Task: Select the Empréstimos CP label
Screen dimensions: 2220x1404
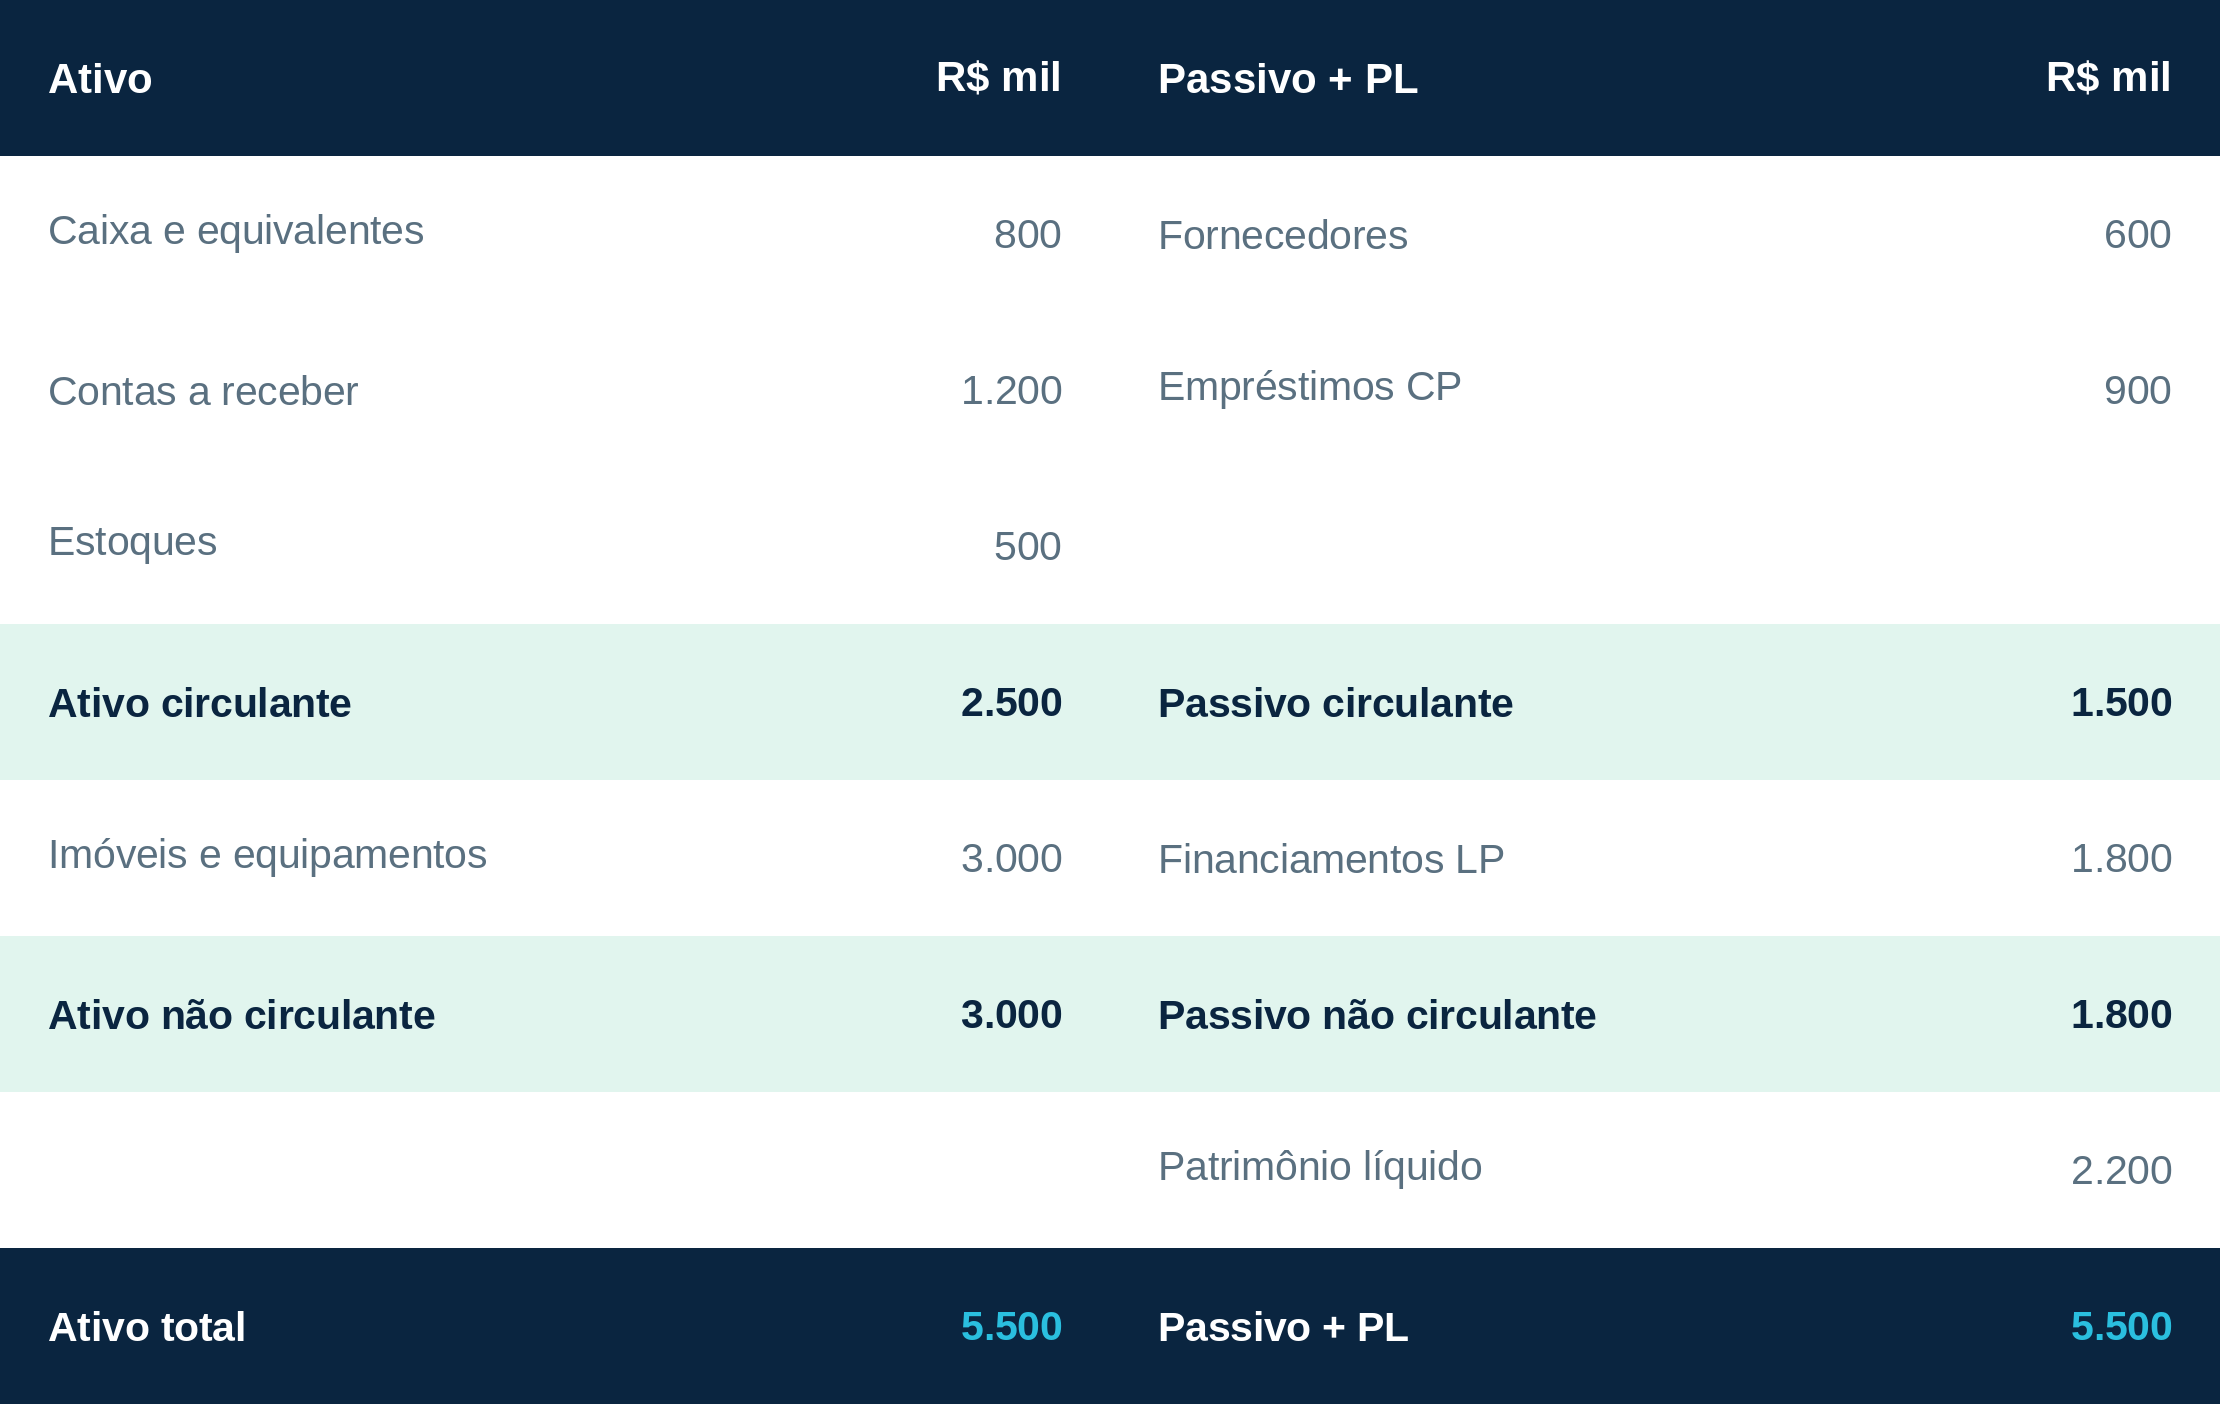Action: [x=1310, y=388]
